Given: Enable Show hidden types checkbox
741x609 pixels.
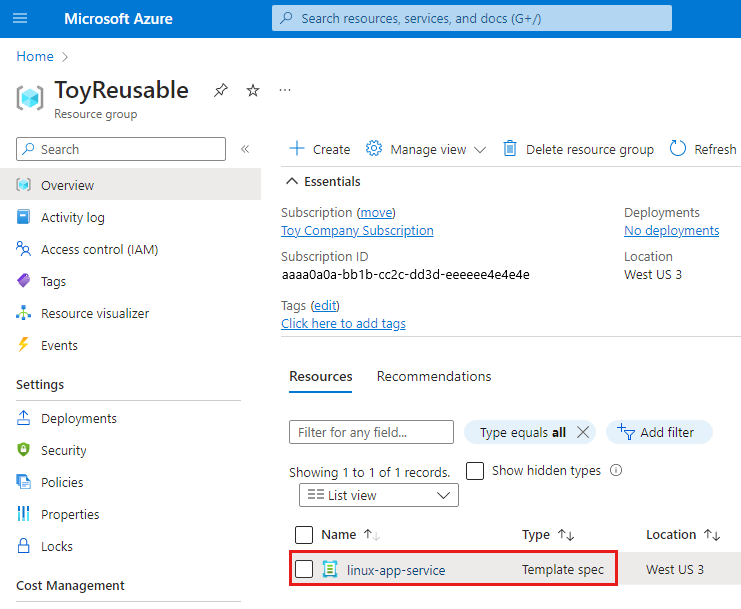Looking at the screenshot, I should (x=474, y=471).
